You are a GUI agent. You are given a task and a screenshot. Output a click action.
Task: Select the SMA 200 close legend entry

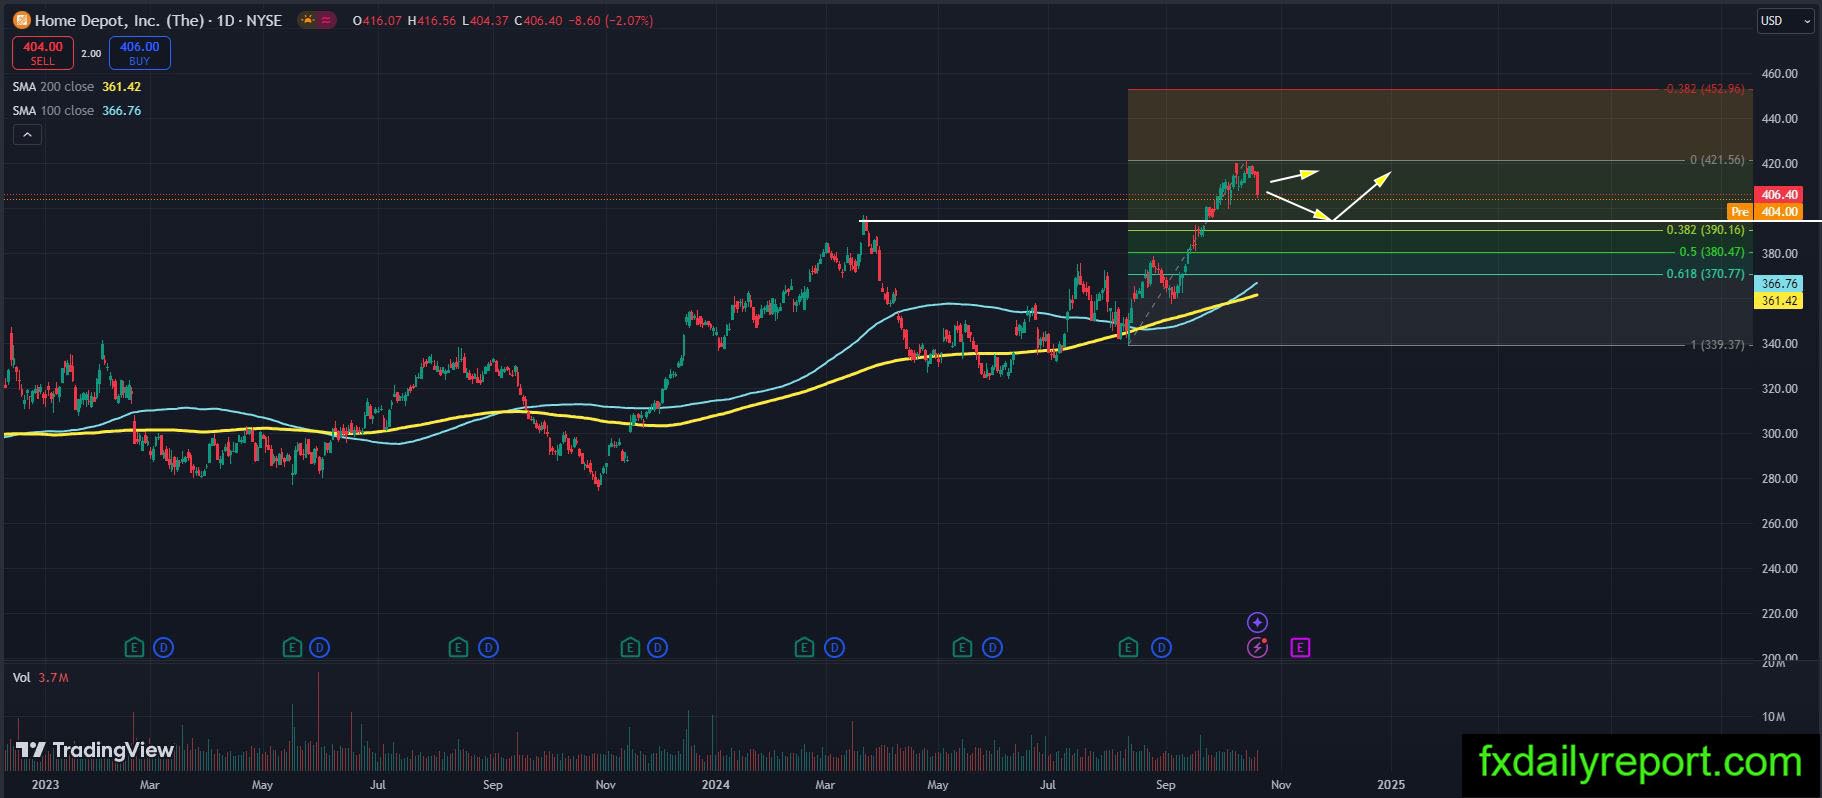(77, 87)
